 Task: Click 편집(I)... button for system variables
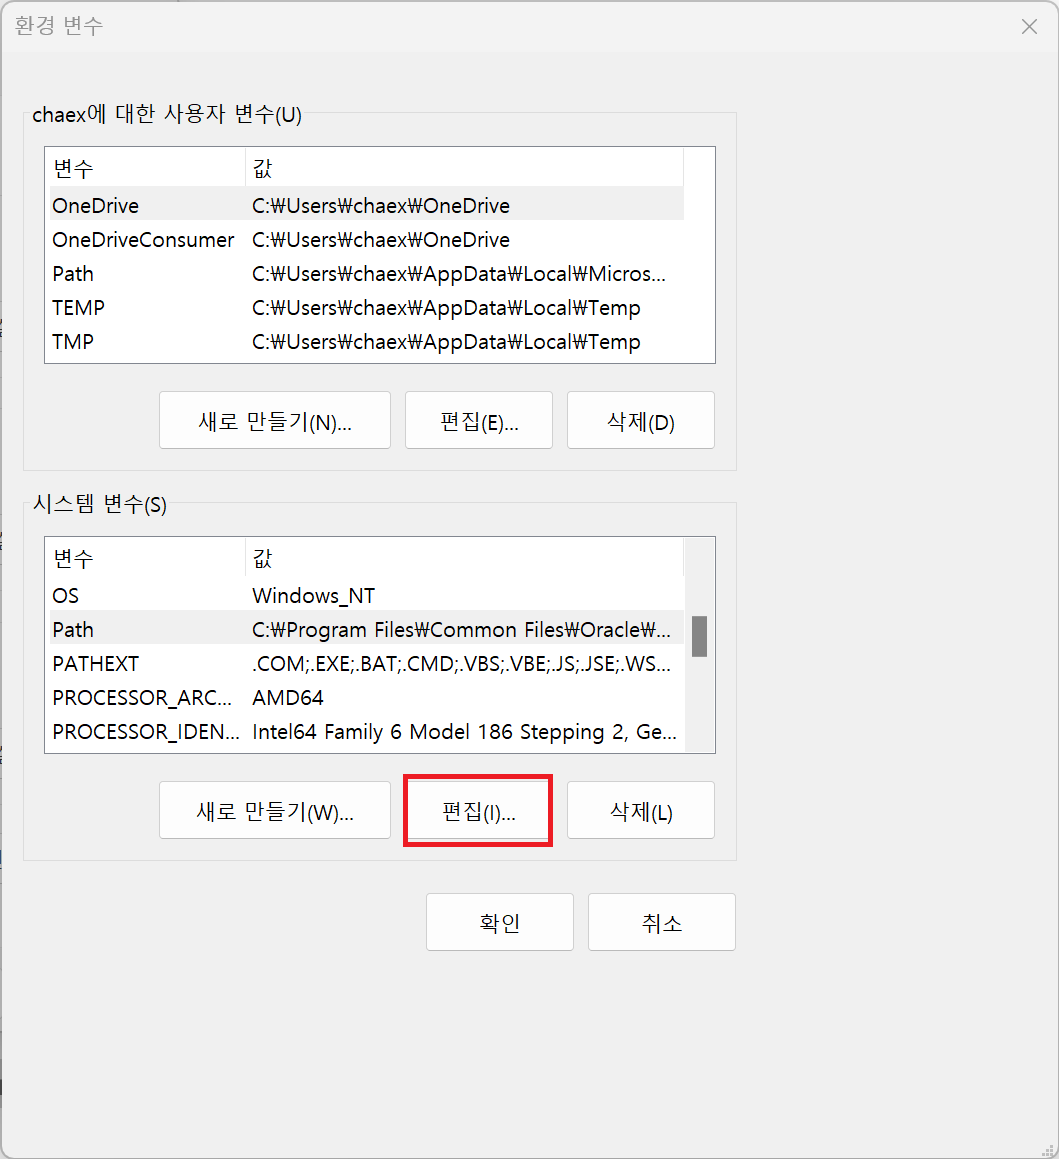click(479, 810)
